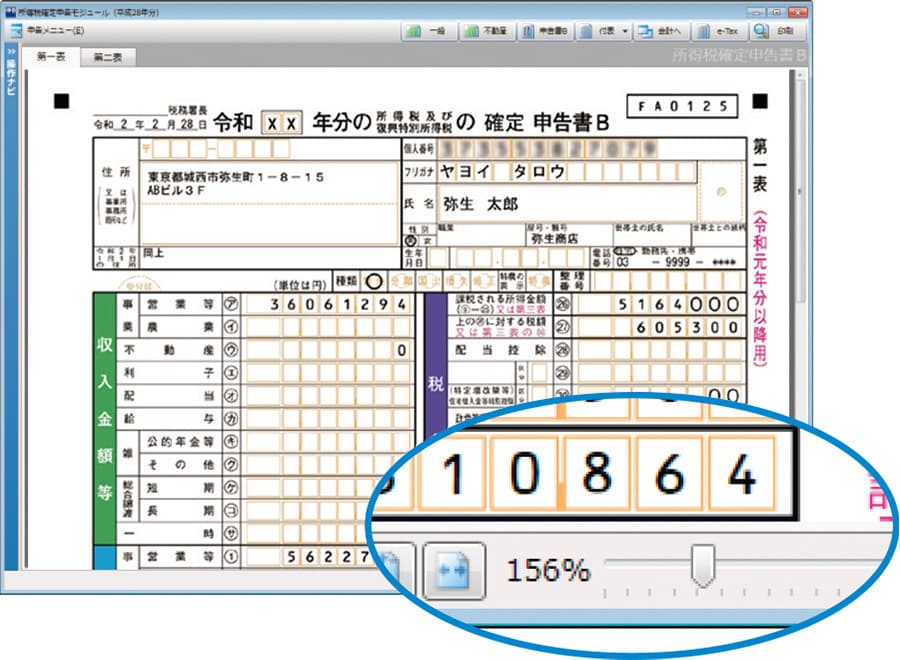Click the 利子 ㋓ income field
The width and height of the screenshot is (900, 660).
pyautogui.click(x=329, y=373)
